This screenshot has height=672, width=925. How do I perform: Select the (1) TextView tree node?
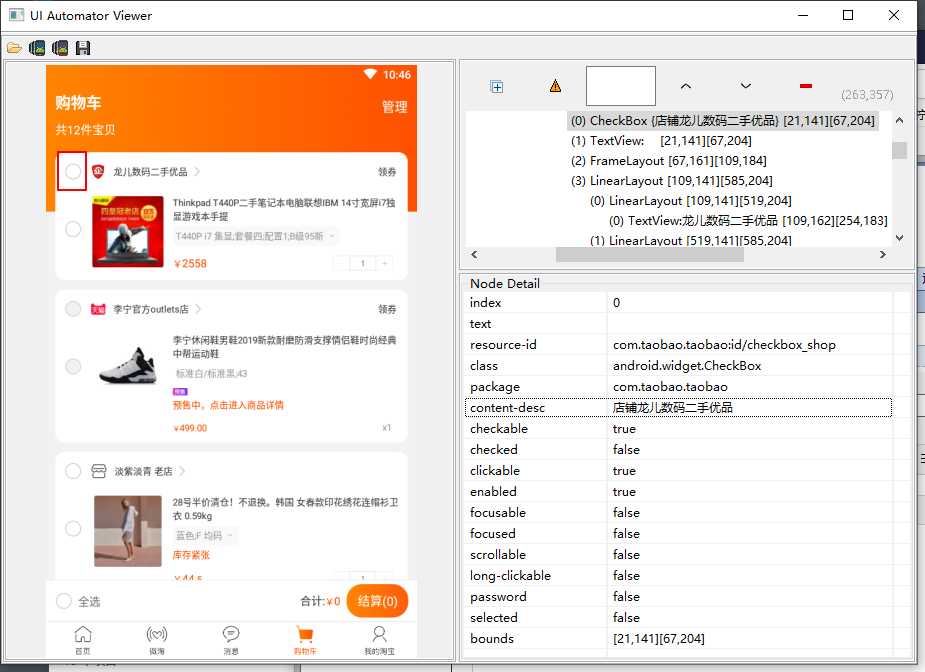coord(661,140)
